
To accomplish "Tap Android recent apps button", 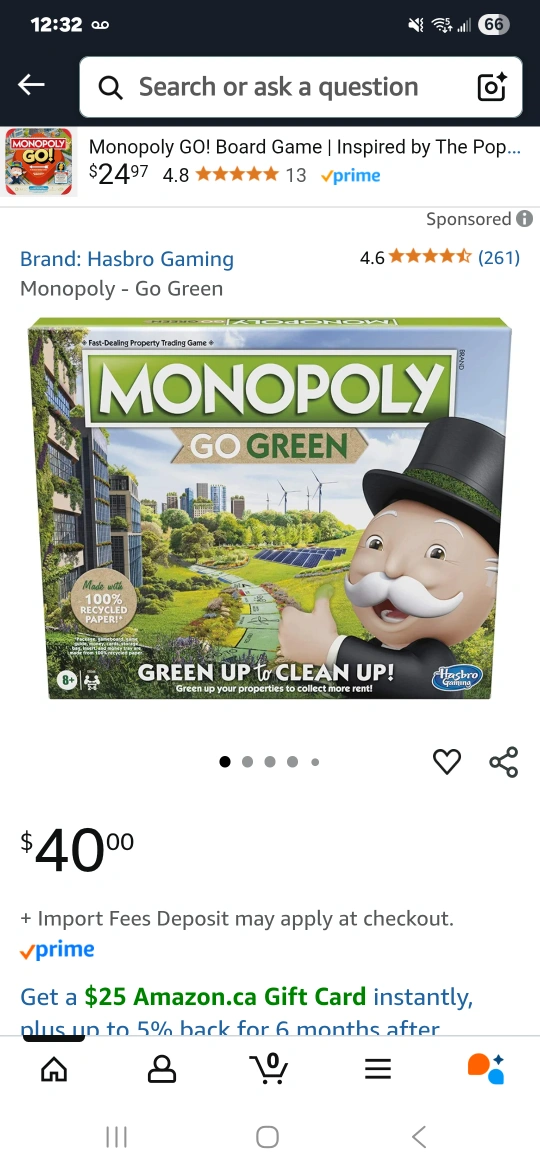I will (x=116, y=1137).
